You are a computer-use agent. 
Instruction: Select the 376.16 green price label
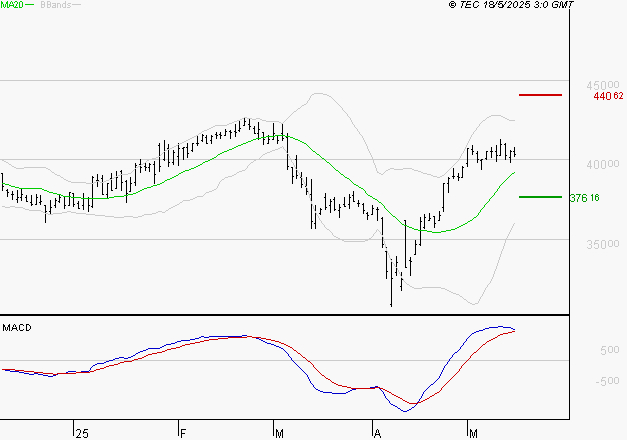click(584, 198)
